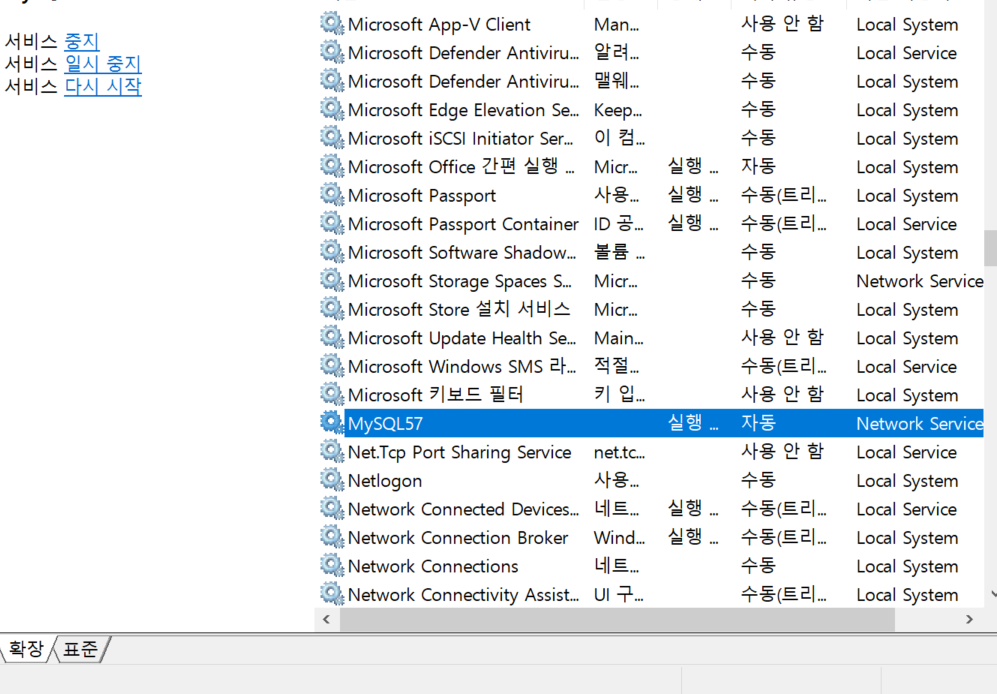Pause the service via 일시 중지 link
Image resolution: width=997 pixels, height=694 pixels.
[102, 64]
